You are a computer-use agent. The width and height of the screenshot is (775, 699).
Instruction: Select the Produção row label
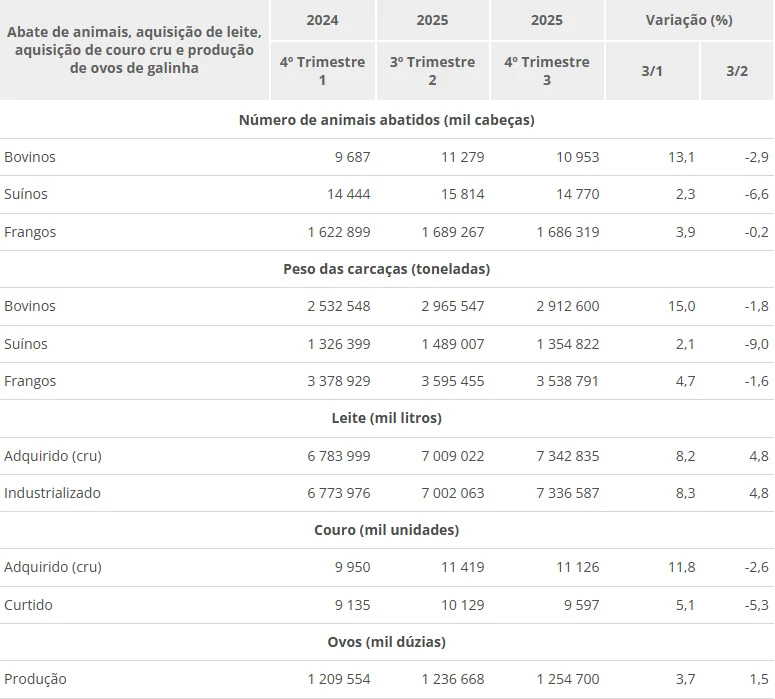click(36, 679)
